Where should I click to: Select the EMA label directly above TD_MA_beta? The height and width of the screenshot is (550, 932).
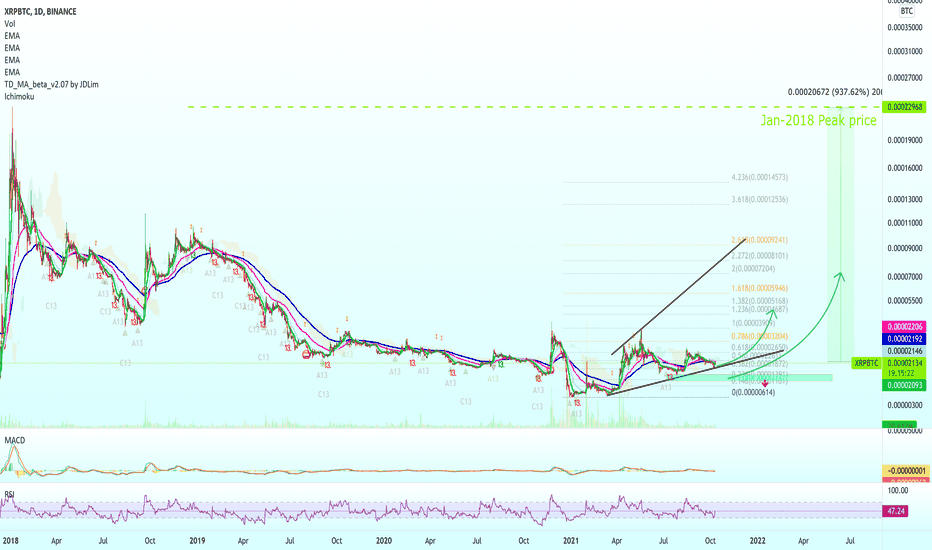12,72
